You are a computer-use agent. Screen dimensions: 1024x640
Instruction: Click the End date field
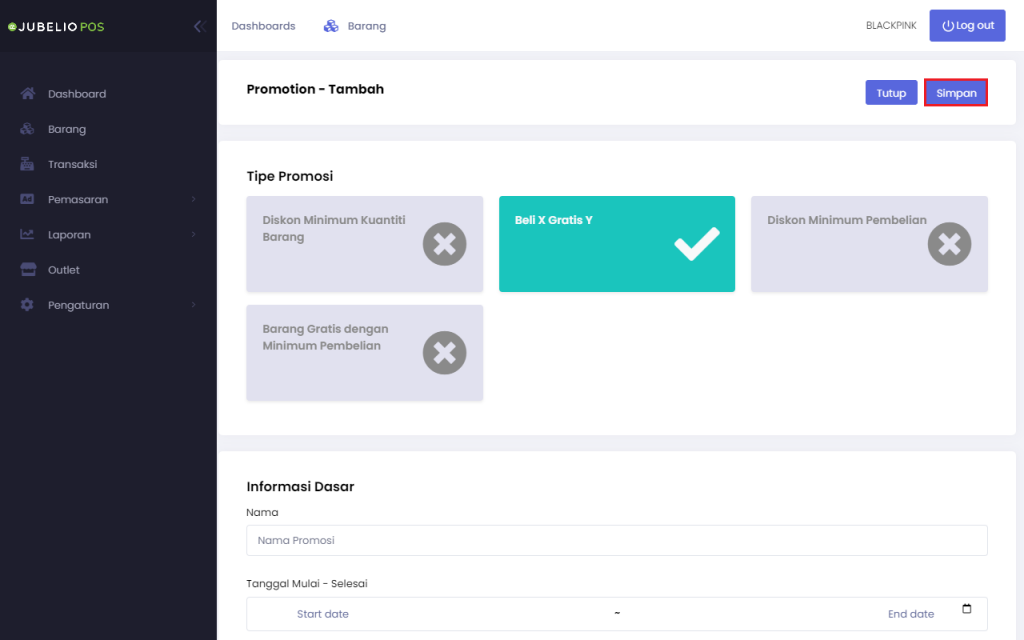click(x=911, y=614)
